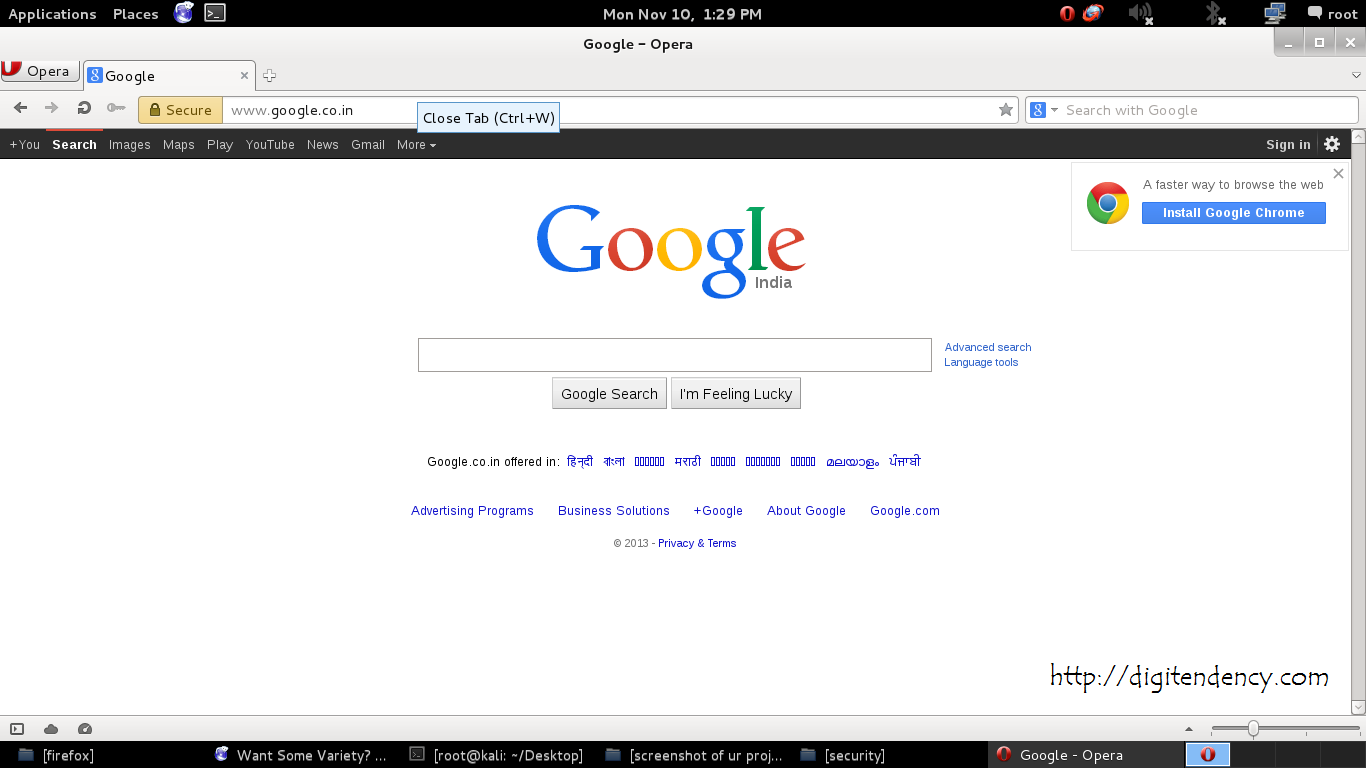Switch Google to Malayalam language link
The width and height of the screenshot is (1366, 768).
tap(852, 462)
